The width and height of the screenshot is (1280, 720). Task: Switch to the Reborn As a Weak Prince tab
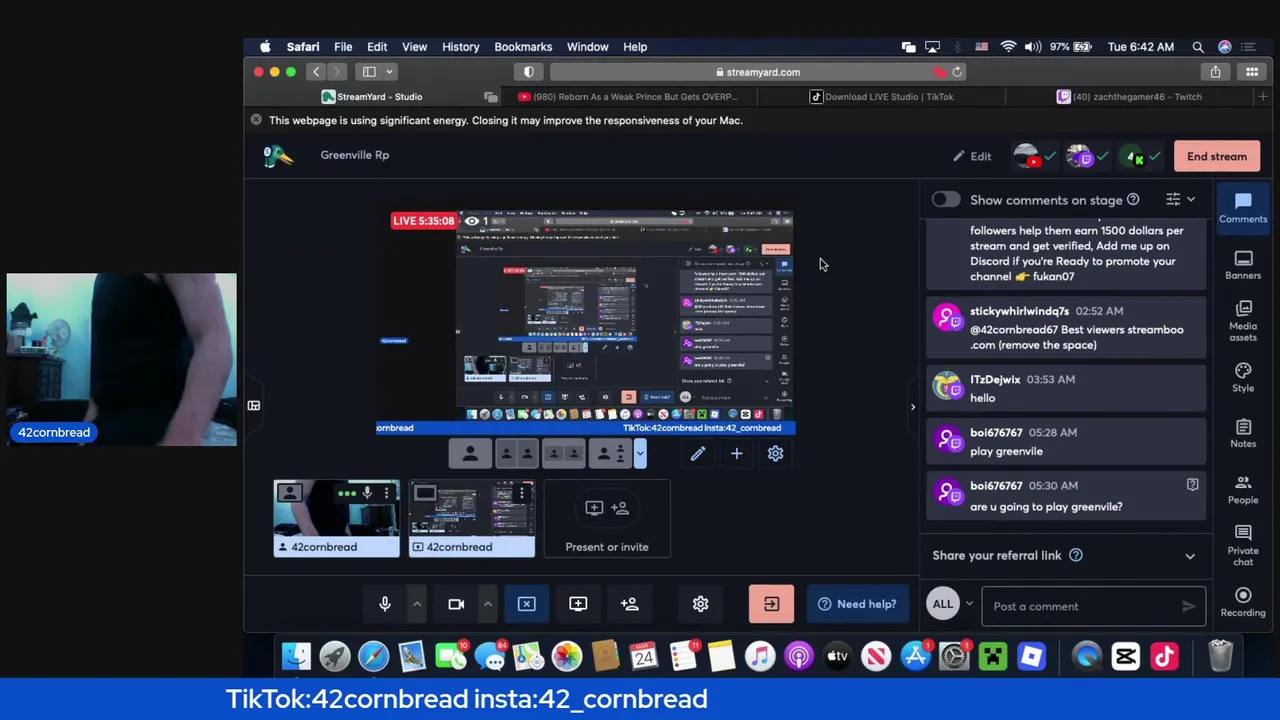pyautogui.click(x=627, y=97)
